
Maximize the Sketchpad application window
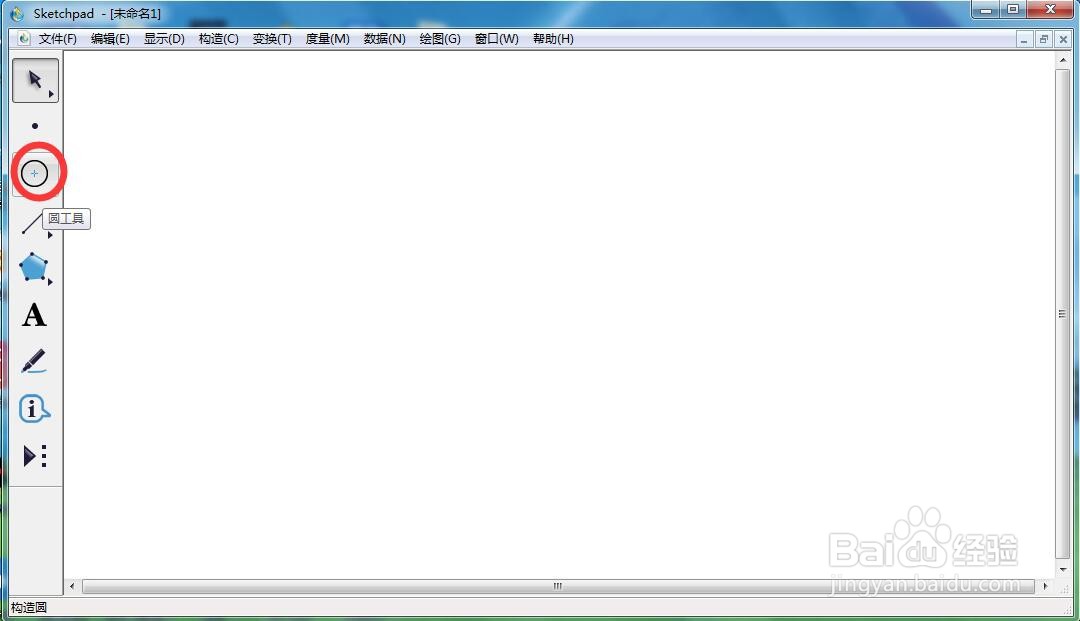(x=1012, y=10)
